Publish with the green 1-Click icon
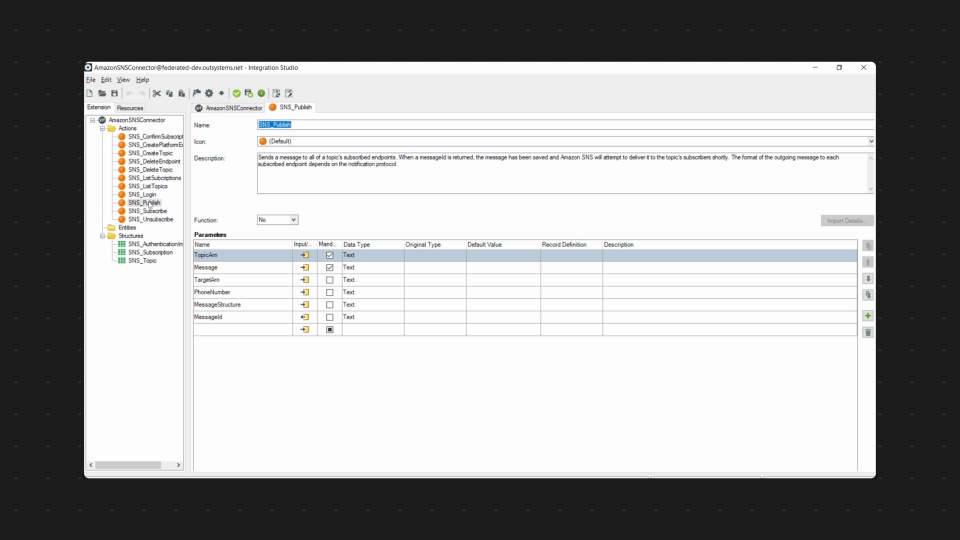Screen dimensions: 960x540 point(261,93)
